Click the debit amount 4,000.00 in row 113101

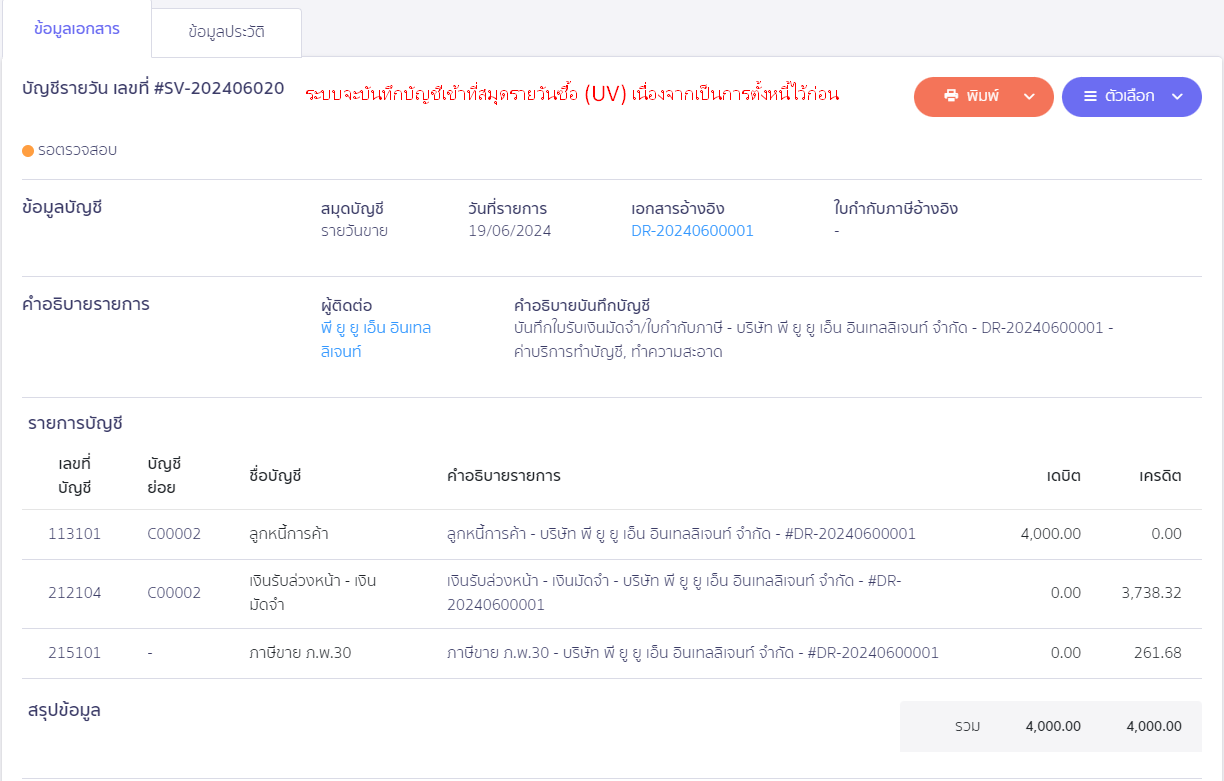click(1050, 534)
